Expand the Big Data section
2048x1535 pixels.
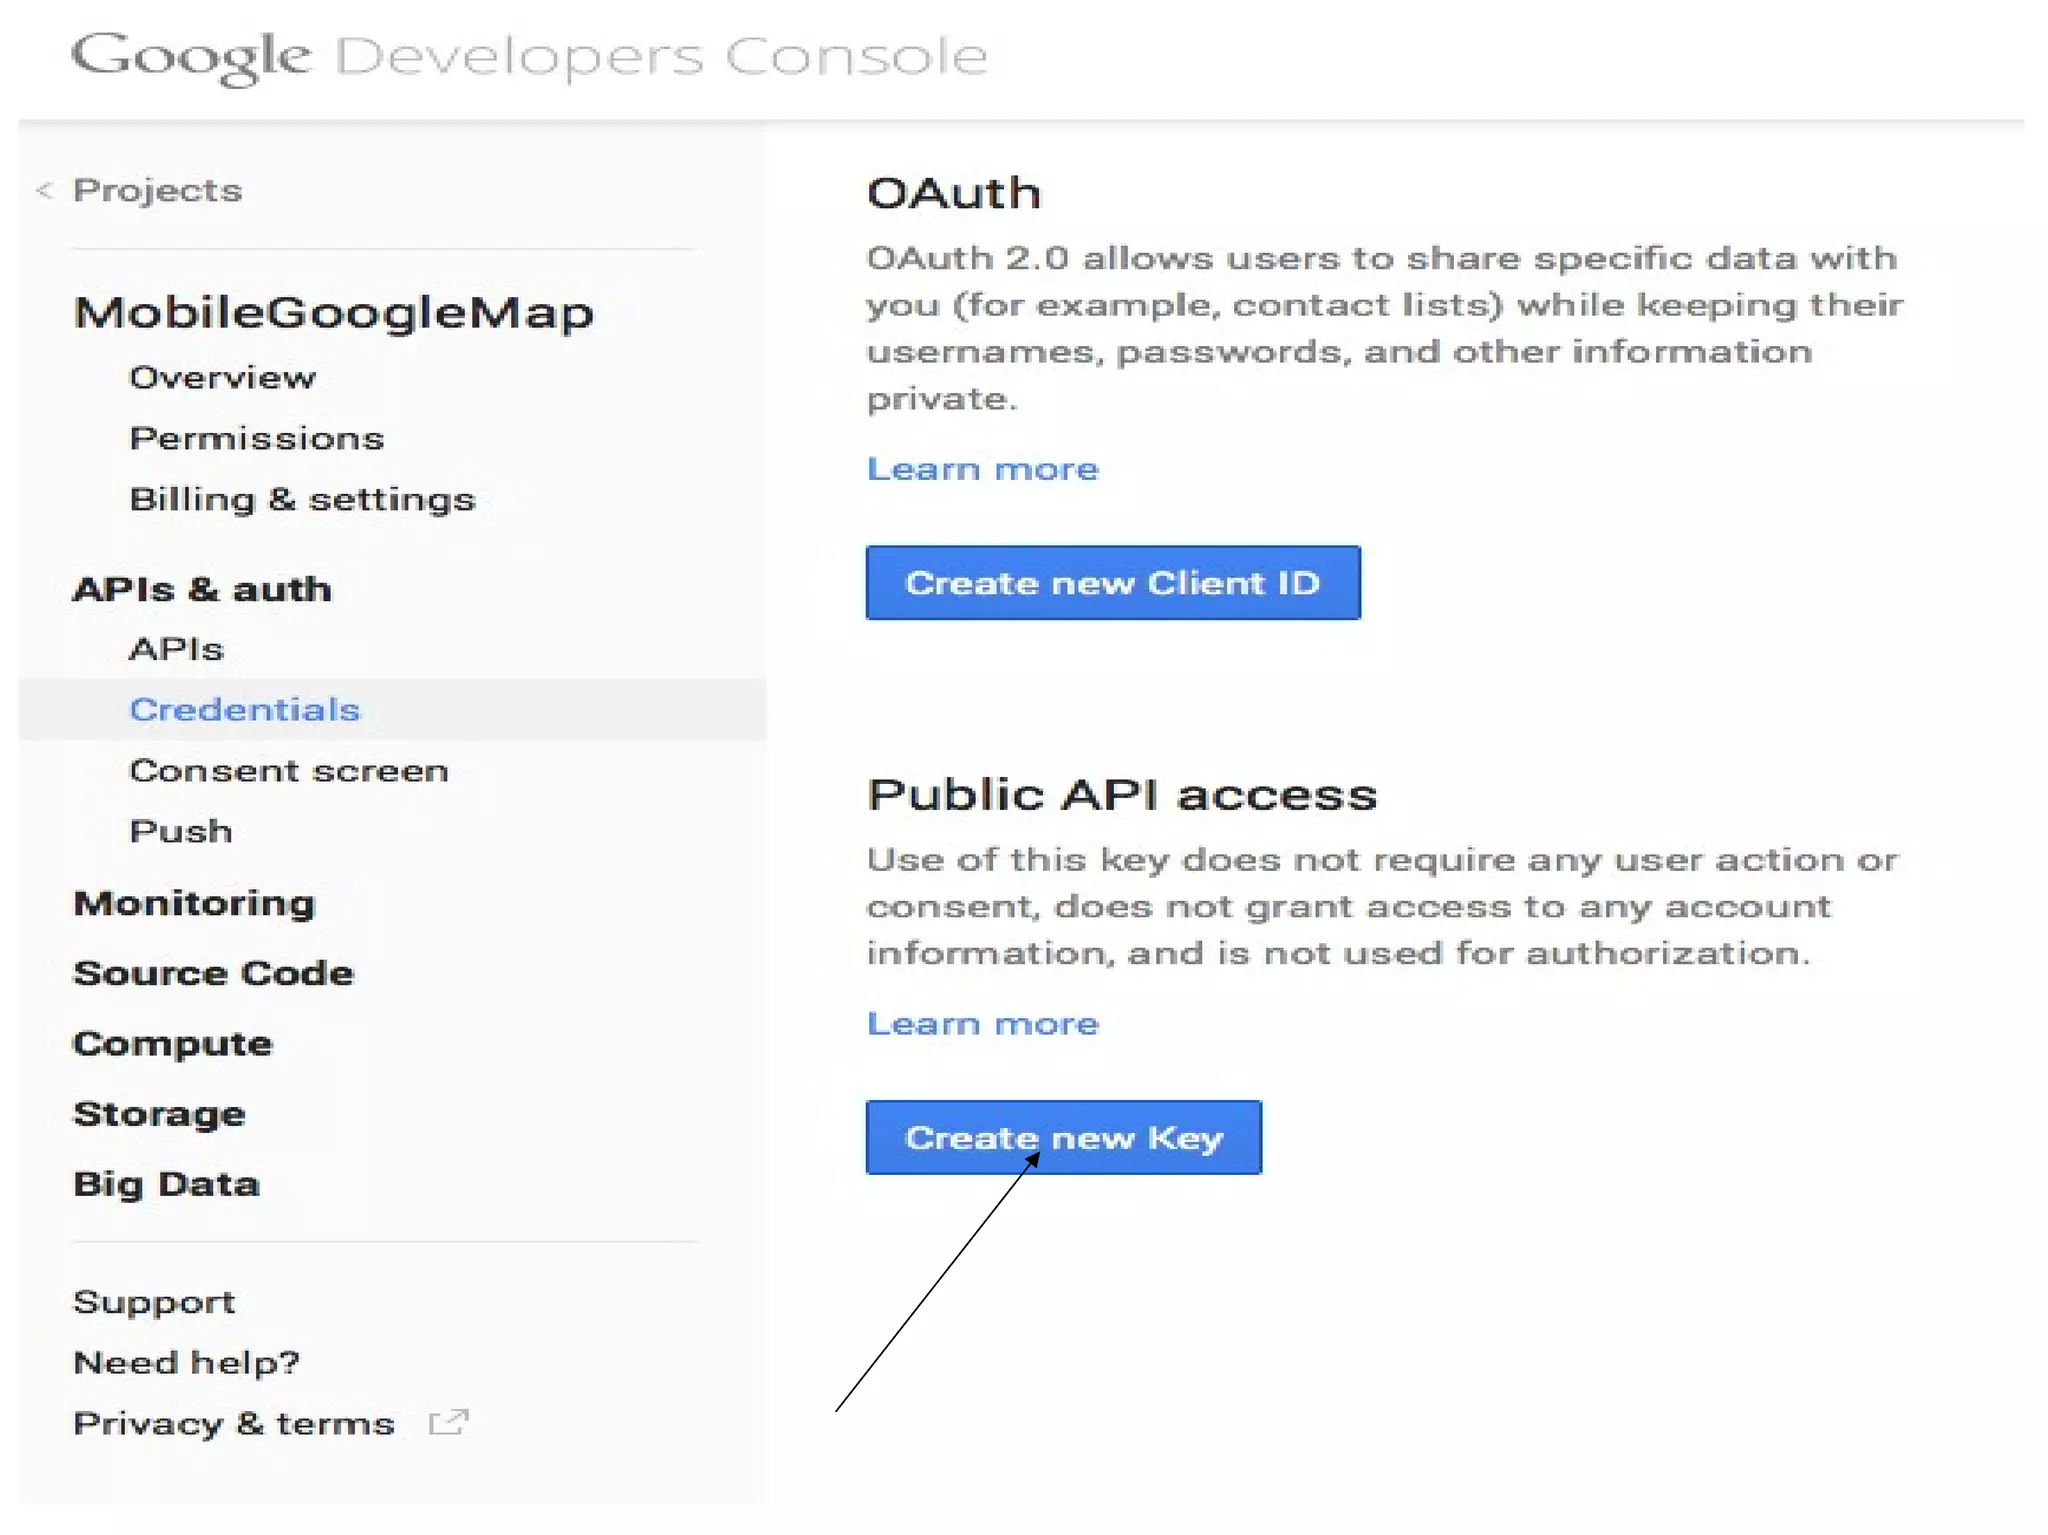coord(166,1184)
